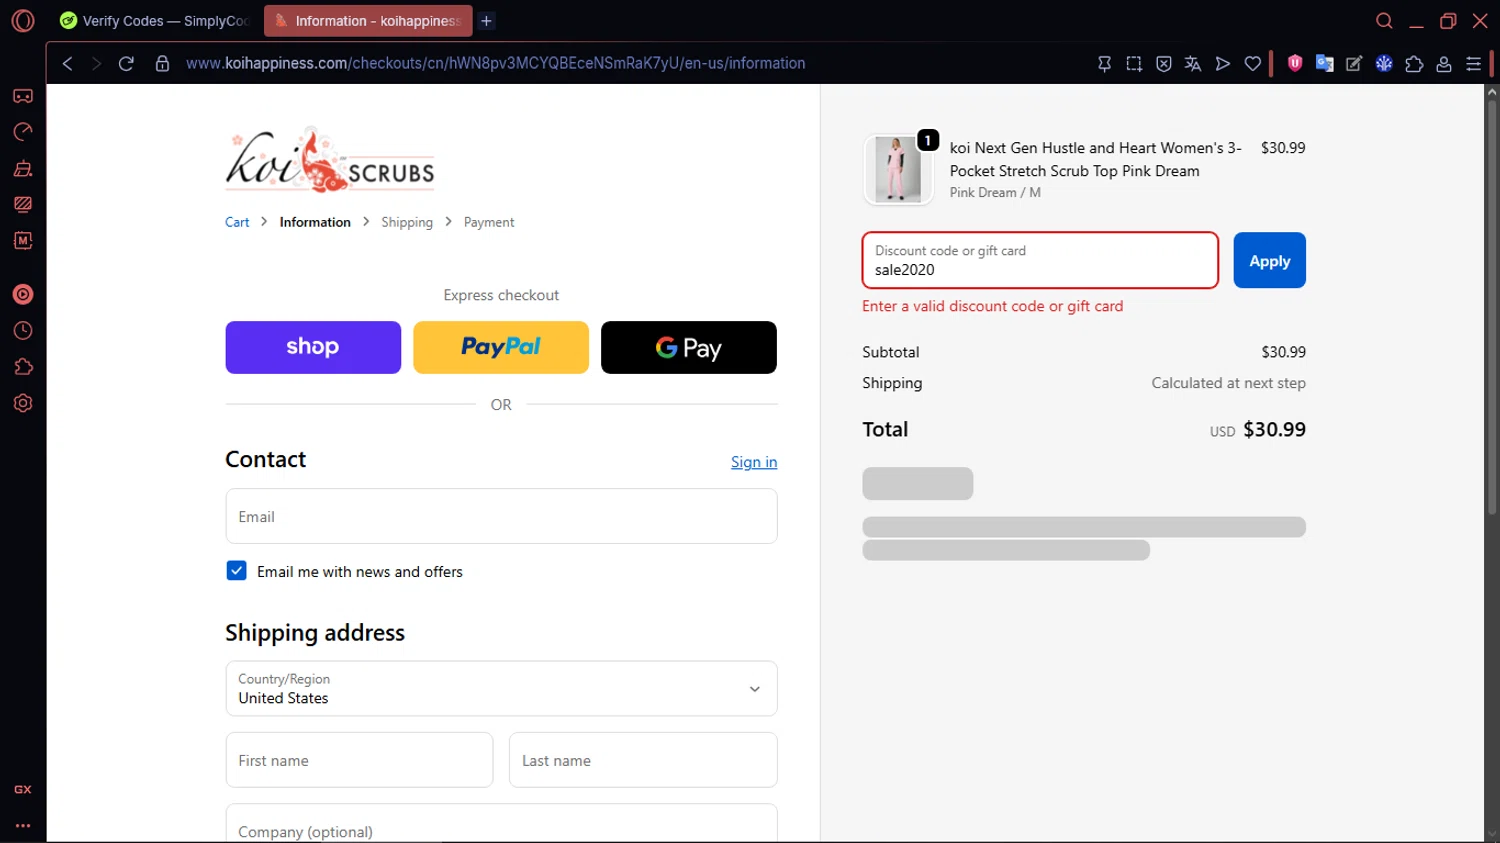Click the pin icon in address bar

[x=1104, y=63]
